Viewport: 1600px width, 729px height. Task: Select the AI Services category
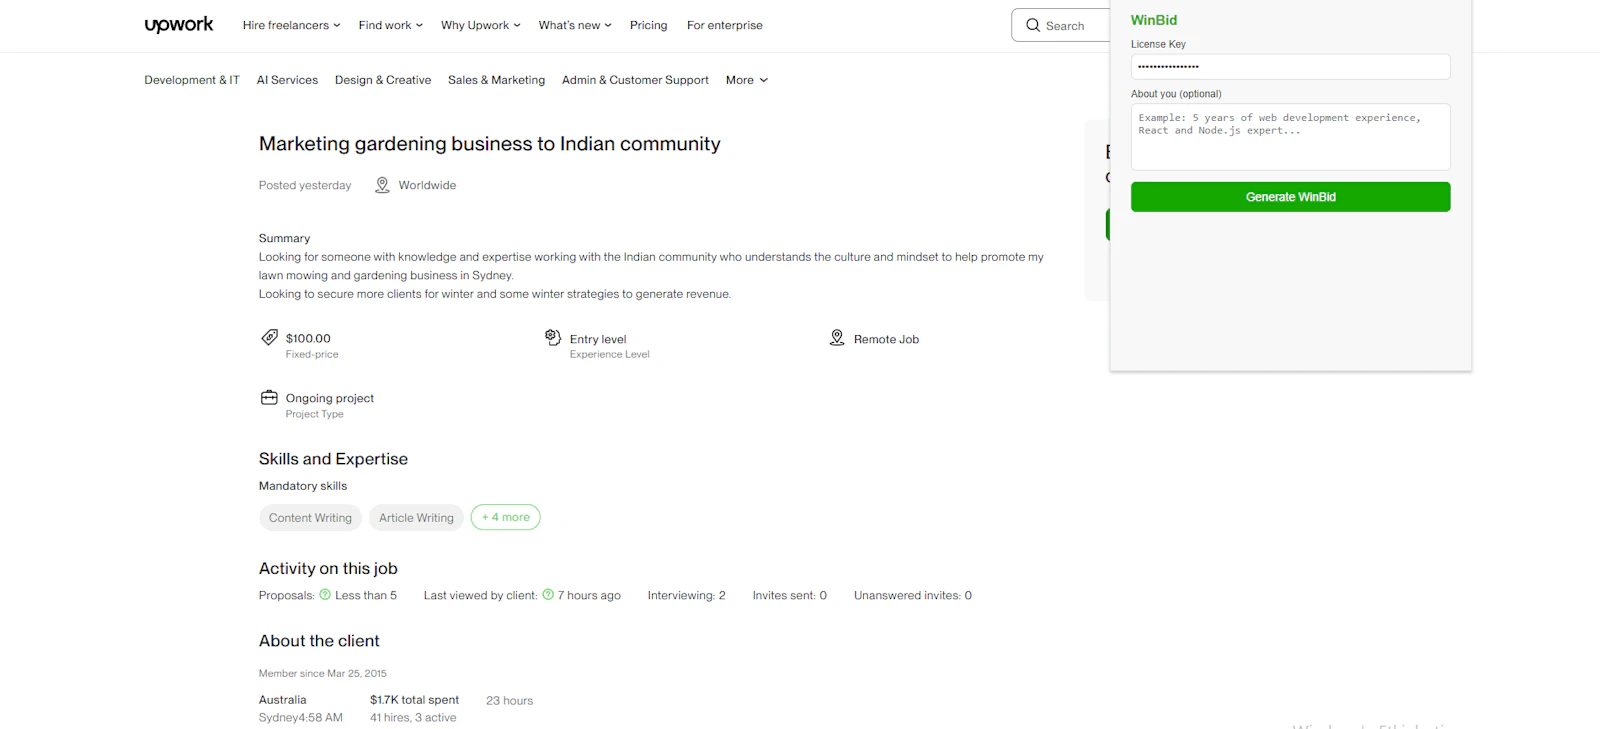click(x=287, y=80)
